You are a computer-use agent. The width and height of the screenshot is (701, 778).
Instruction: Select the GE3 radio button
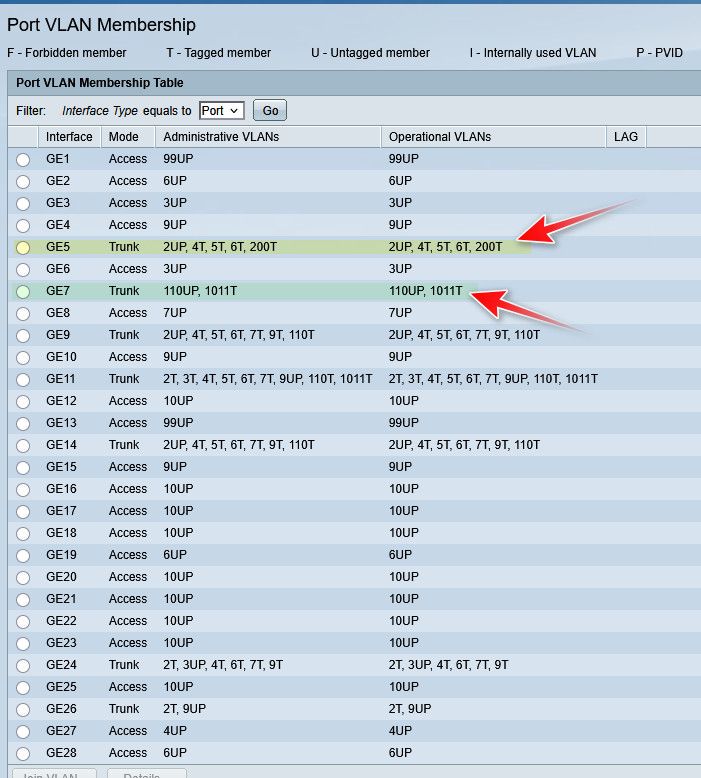coord(23,203)
